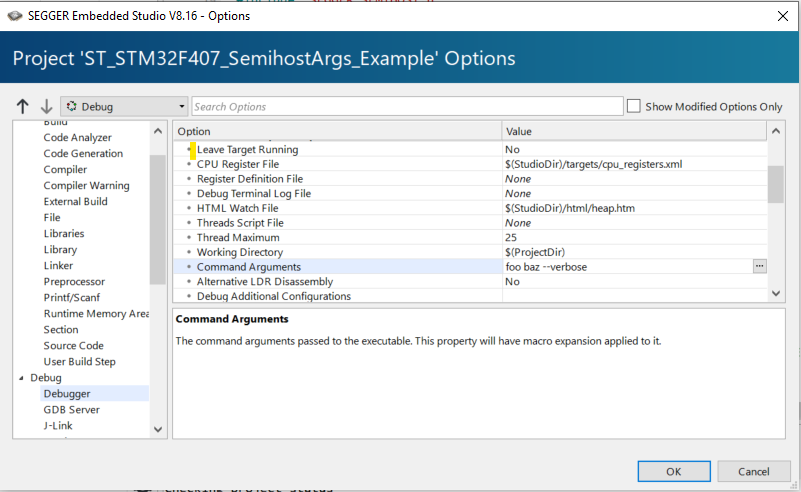The height and width of the screenshot is (492, 801).
Task: Select GDB Server category
Action: pyautogui.click(x=71, y=410)
